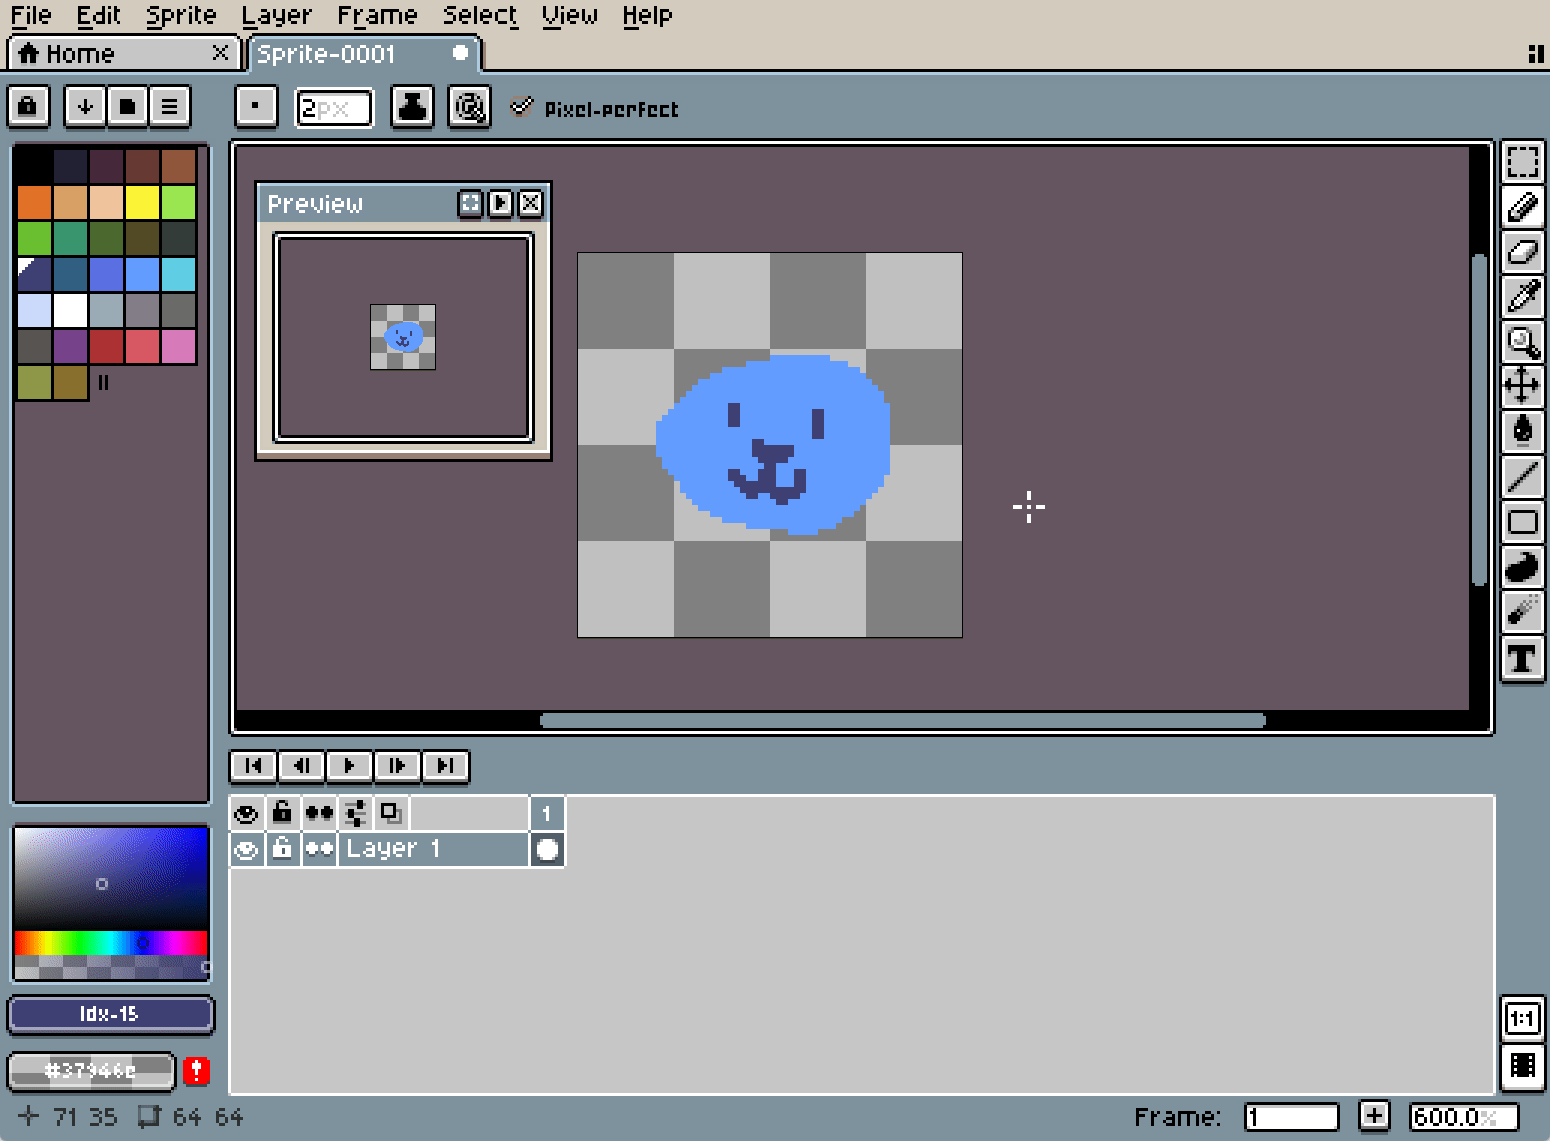Screen dimensions: 1550x1141
Task: Toggle visibility of all layers in header
Action: coord(247,814)
